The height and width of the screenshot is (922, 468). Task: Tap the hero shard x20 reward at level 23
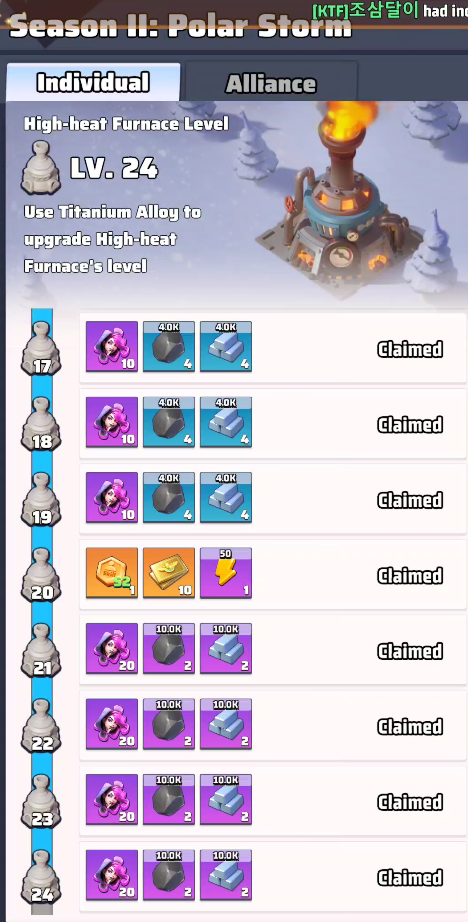[x=112, y=800]
